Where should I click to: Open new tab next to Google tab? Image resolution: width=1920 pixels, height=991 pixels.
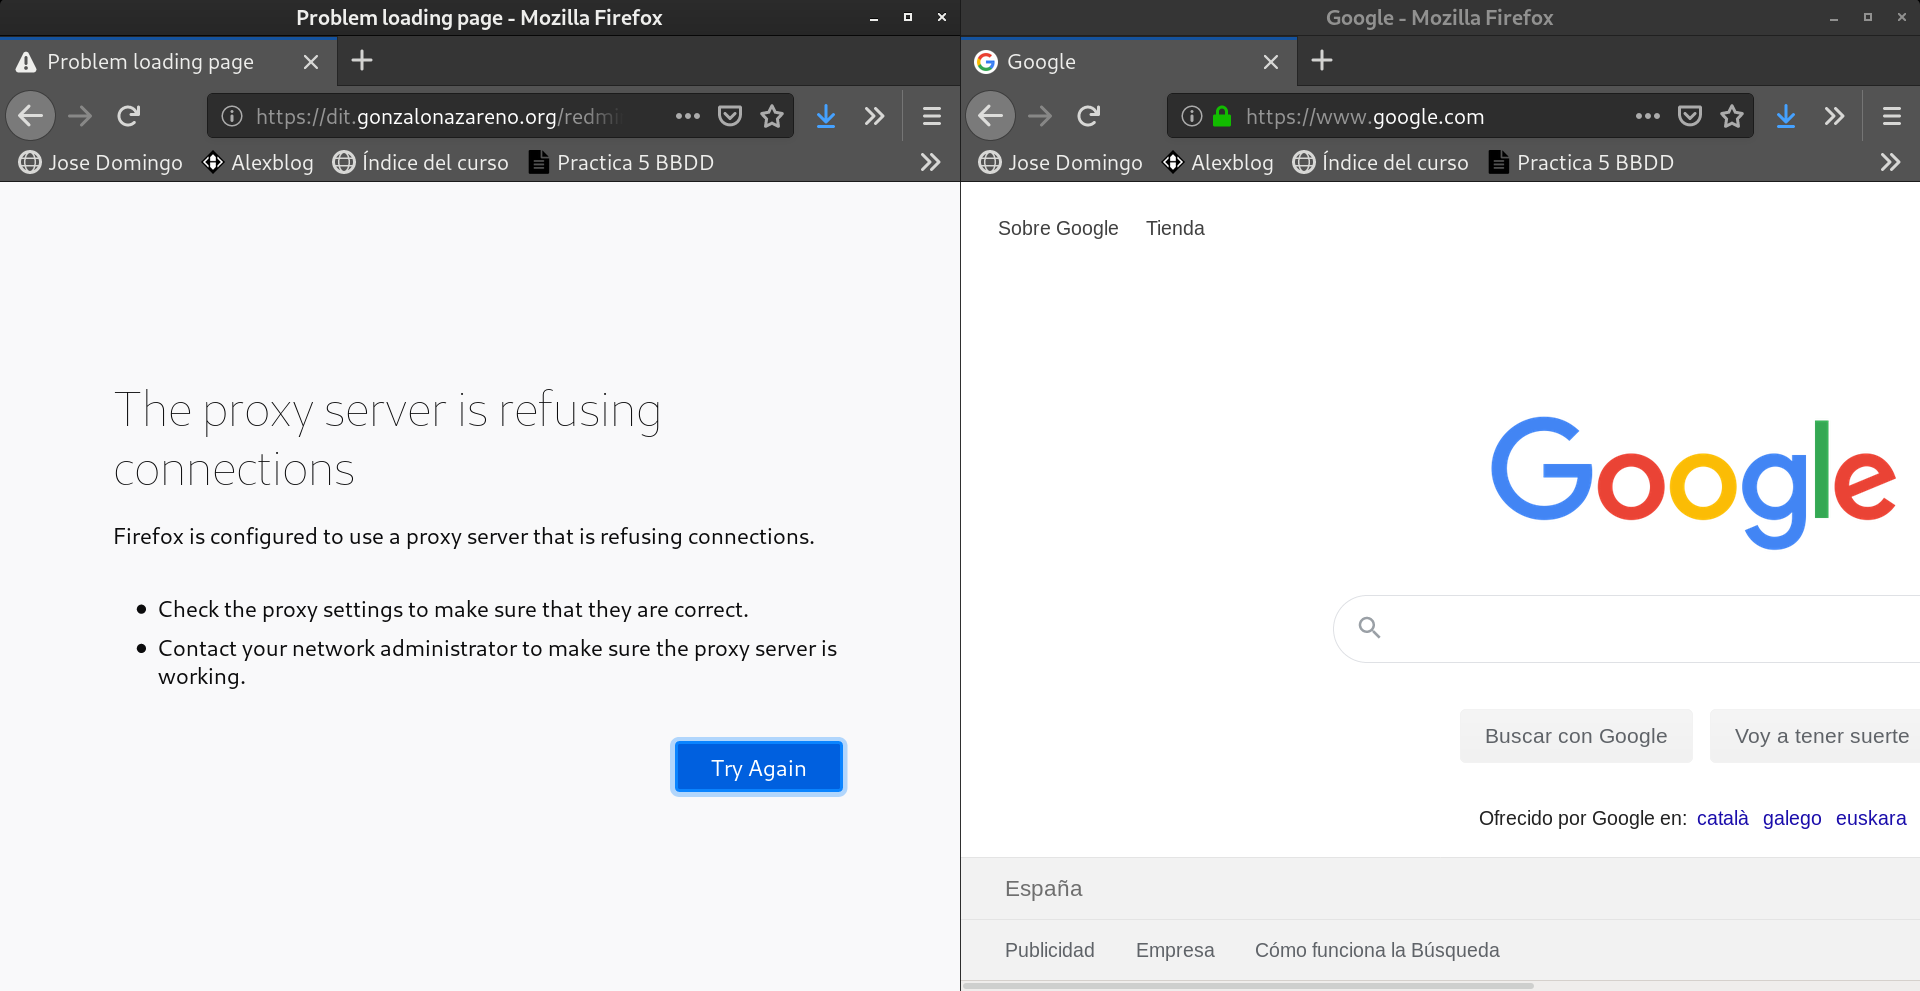click(x=1321, y=61)
